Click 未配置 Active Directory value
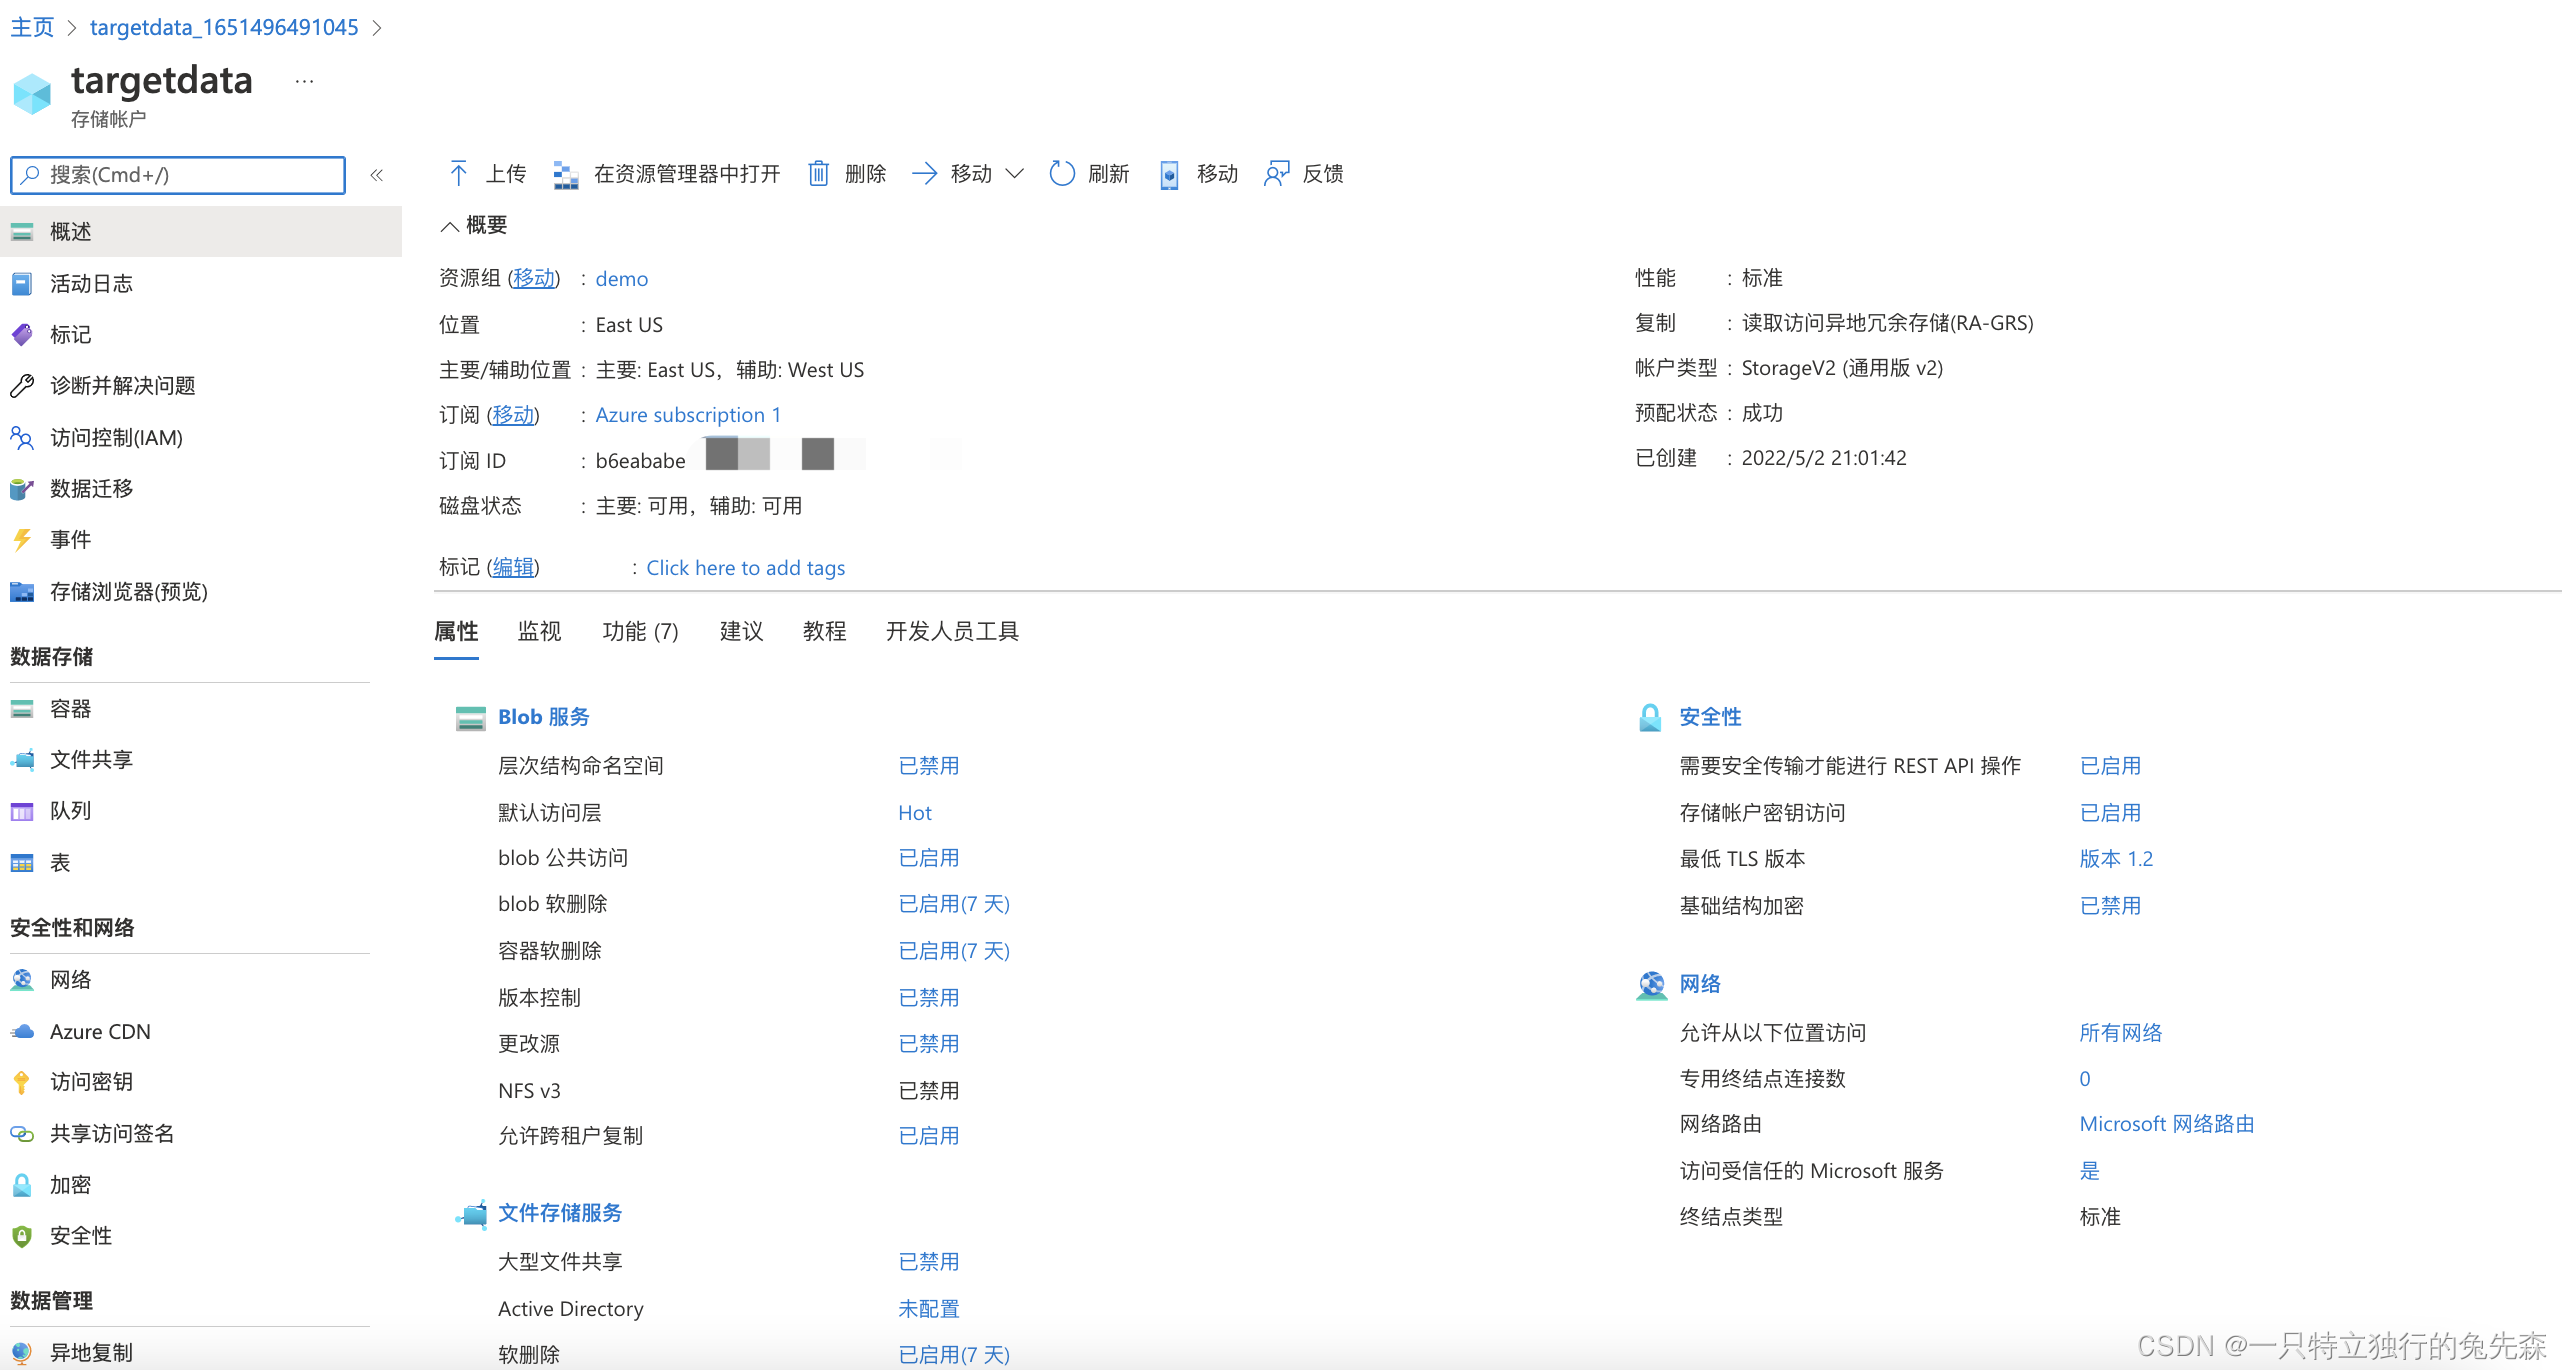The width and height of the screenshot is (2562, 1370). pos(929,1309)
